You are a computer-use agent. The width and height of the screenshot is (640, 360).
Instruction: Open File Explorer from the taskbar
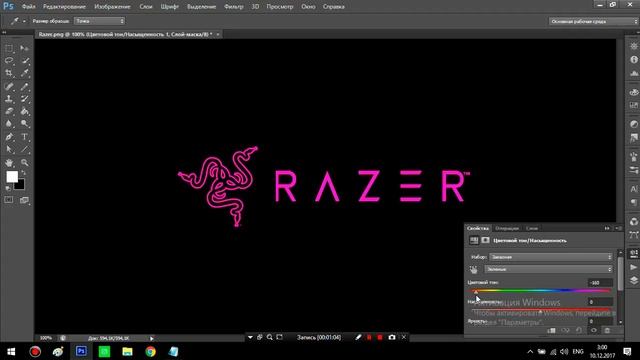(x=127, y=351)
